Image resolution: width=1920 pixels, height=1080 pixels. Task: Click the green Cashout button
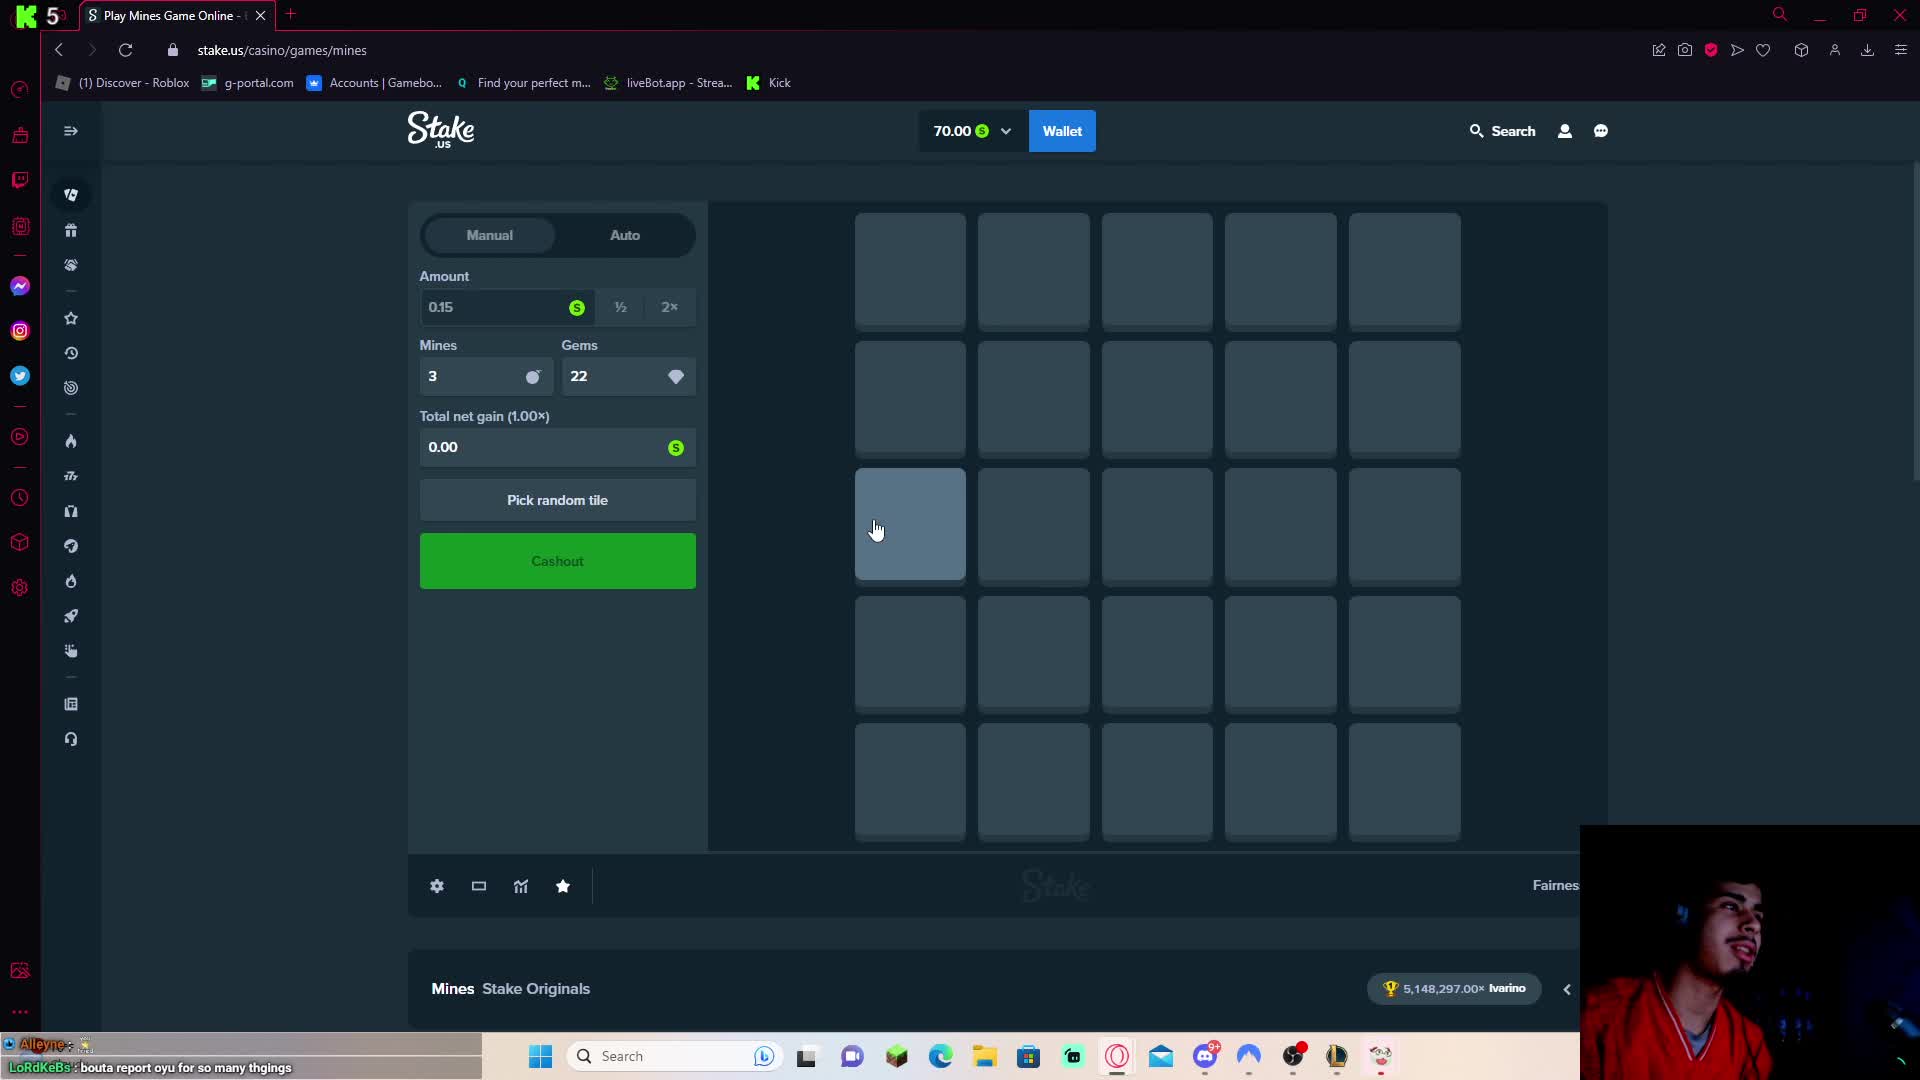pyautogui.click(x=557, y=561)
